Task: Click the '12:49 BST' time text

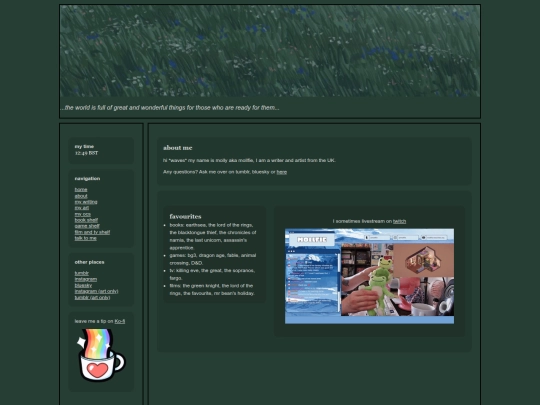Action: [x=86, y=153]
